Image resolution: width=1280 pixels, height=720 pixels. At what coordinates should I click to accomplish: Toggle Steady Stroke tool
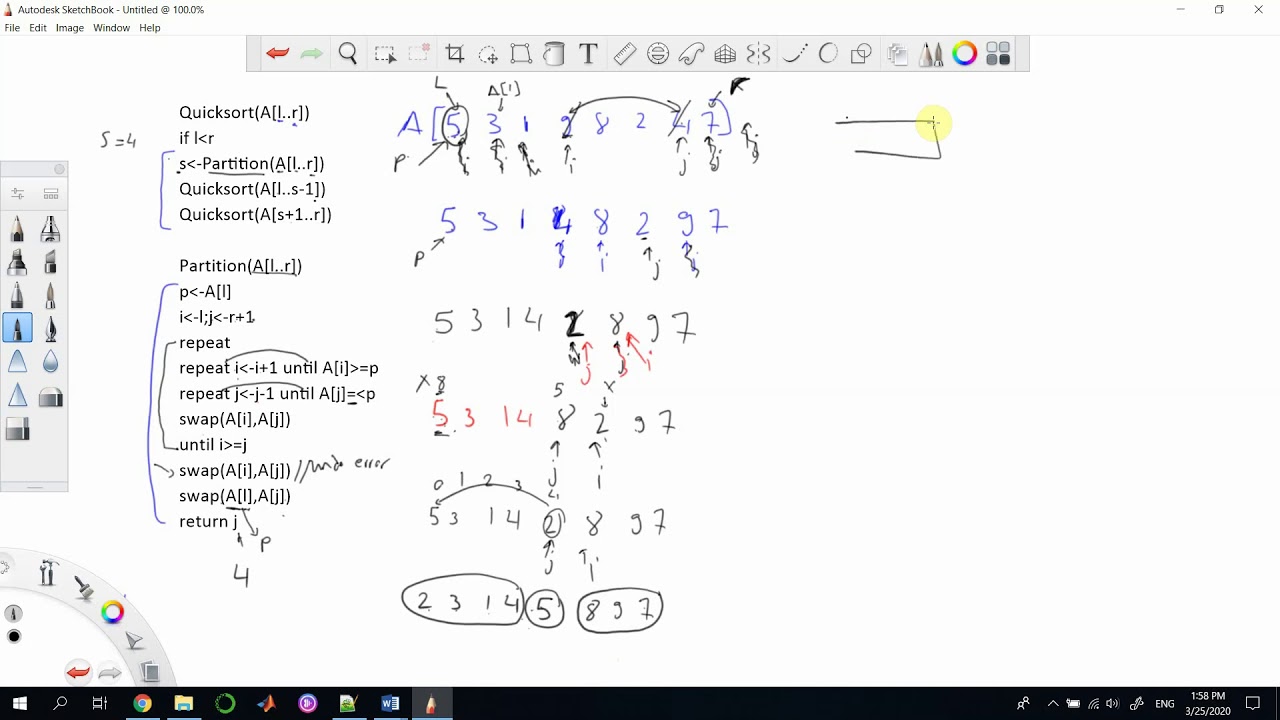(x=795, y=54)
